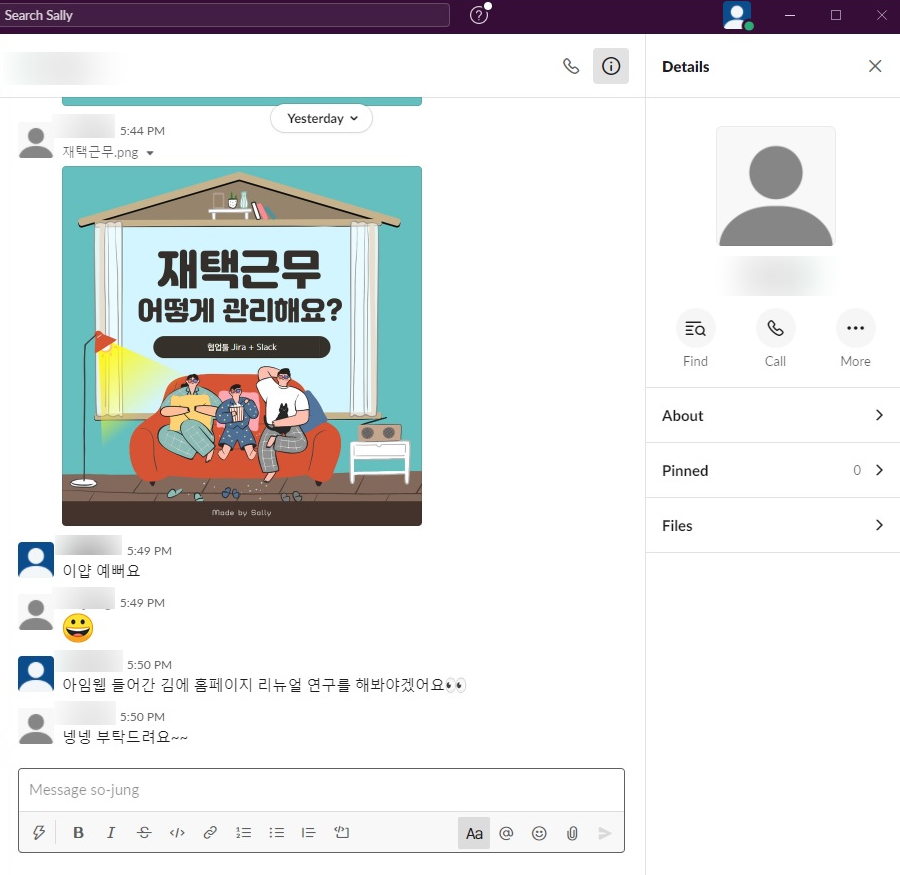Image resolution: width=900 pixels, height=875 pixels.
Task: Insert a link with the link icon
Action: point(210,833)
